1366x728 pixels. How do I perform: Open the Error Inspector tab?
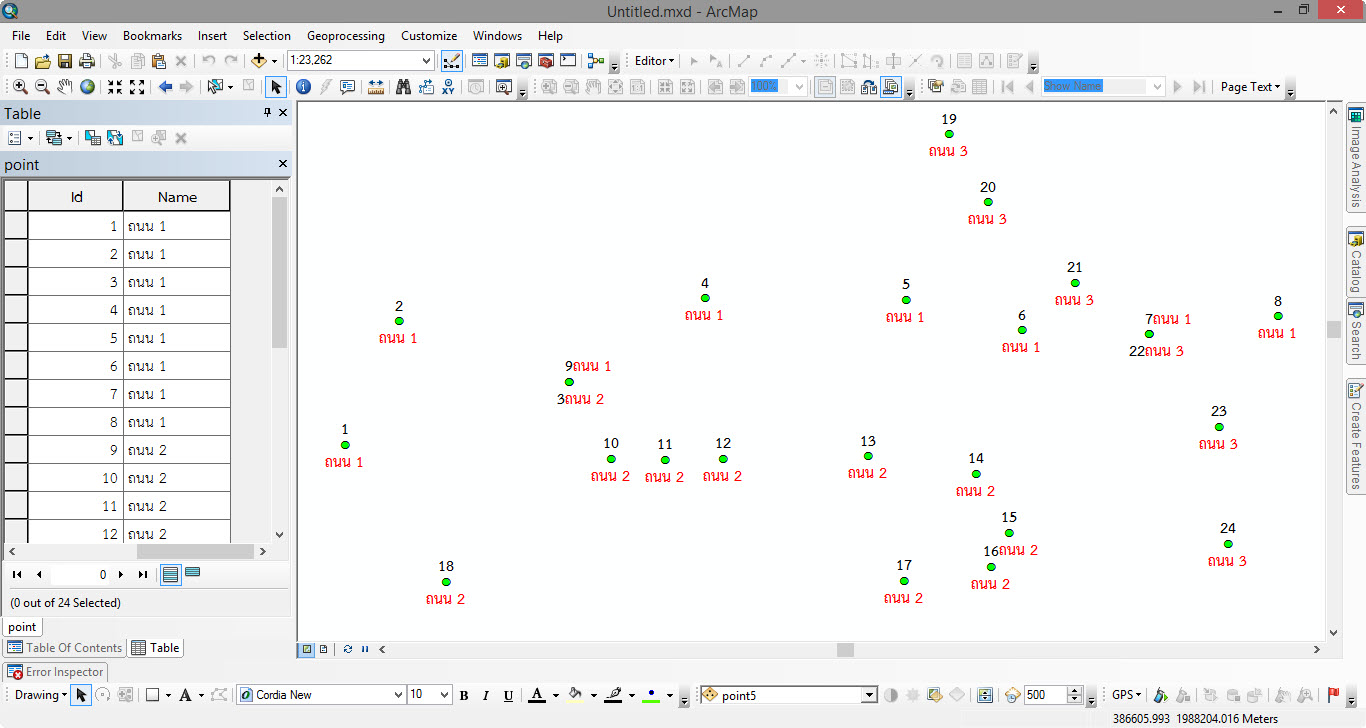tap(55, 672)
